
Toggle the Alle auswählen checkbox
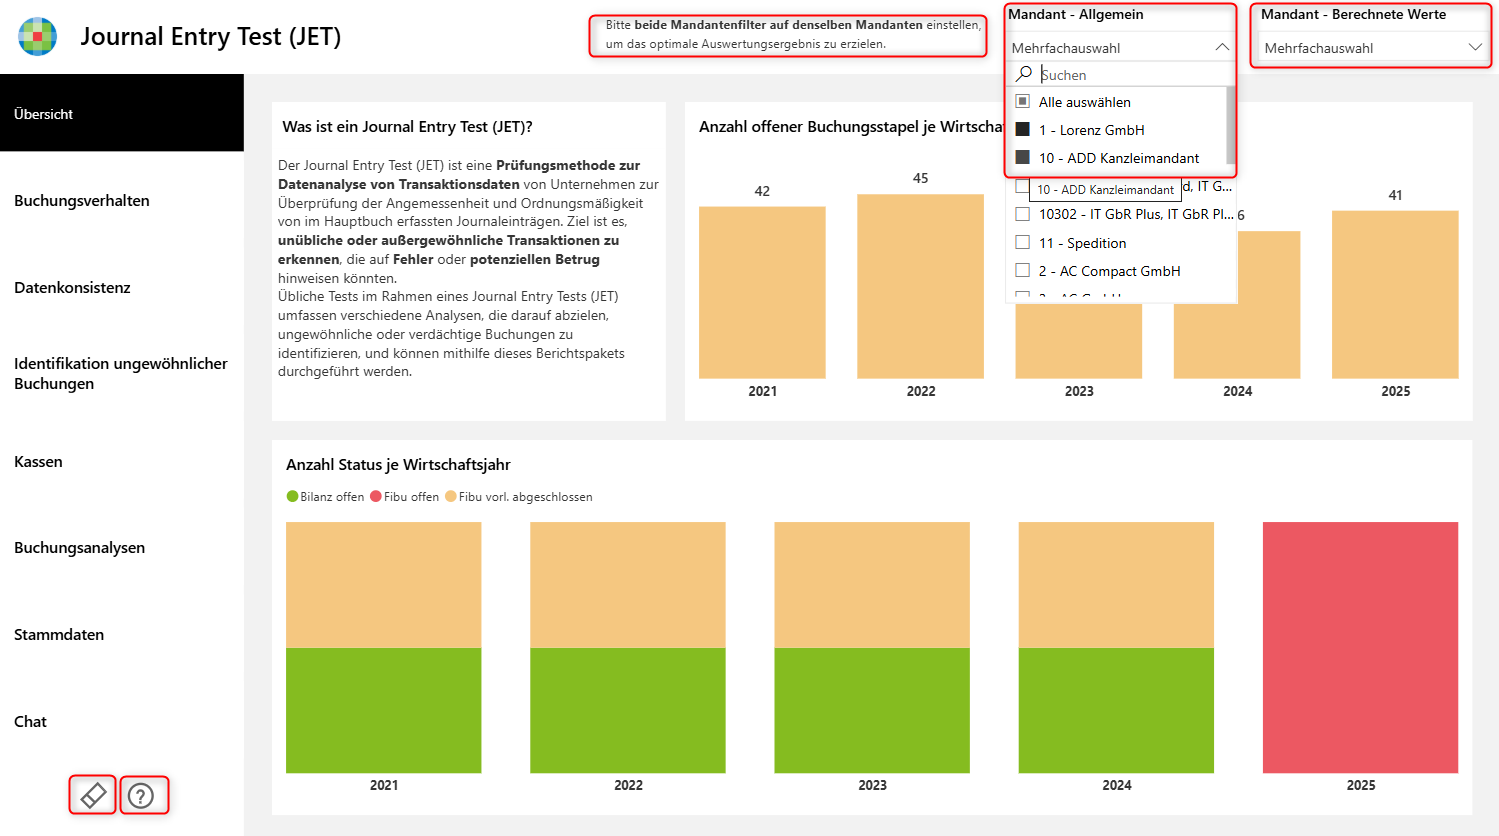click(x=1022, y=102)
